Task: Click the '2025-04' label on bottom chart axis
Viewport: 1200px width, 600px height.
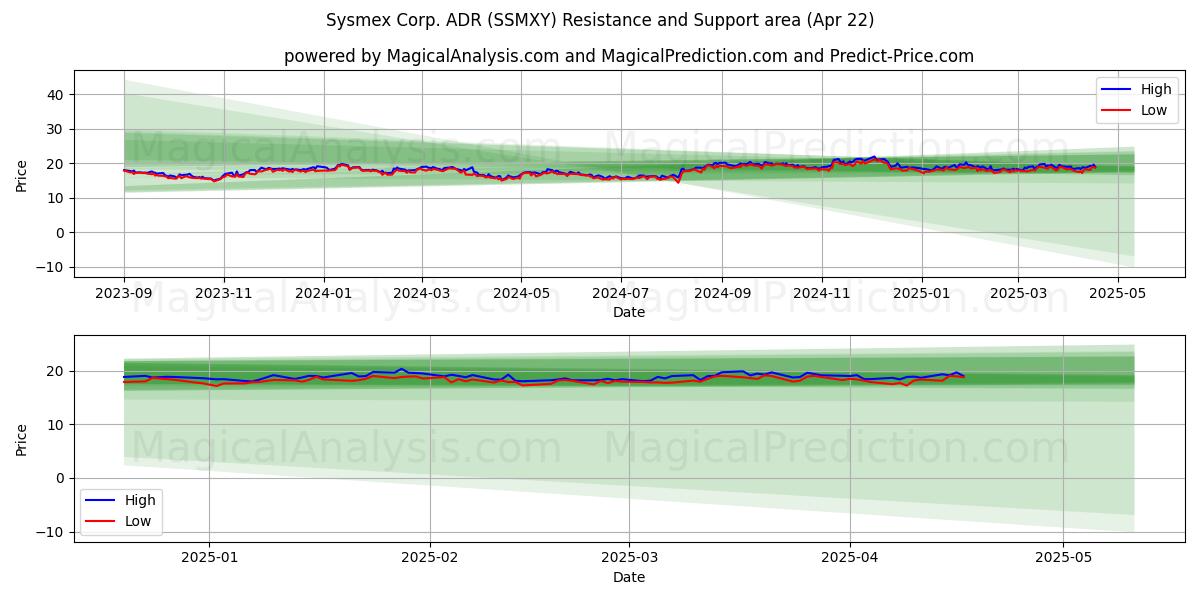Action: tap(849, 560)
